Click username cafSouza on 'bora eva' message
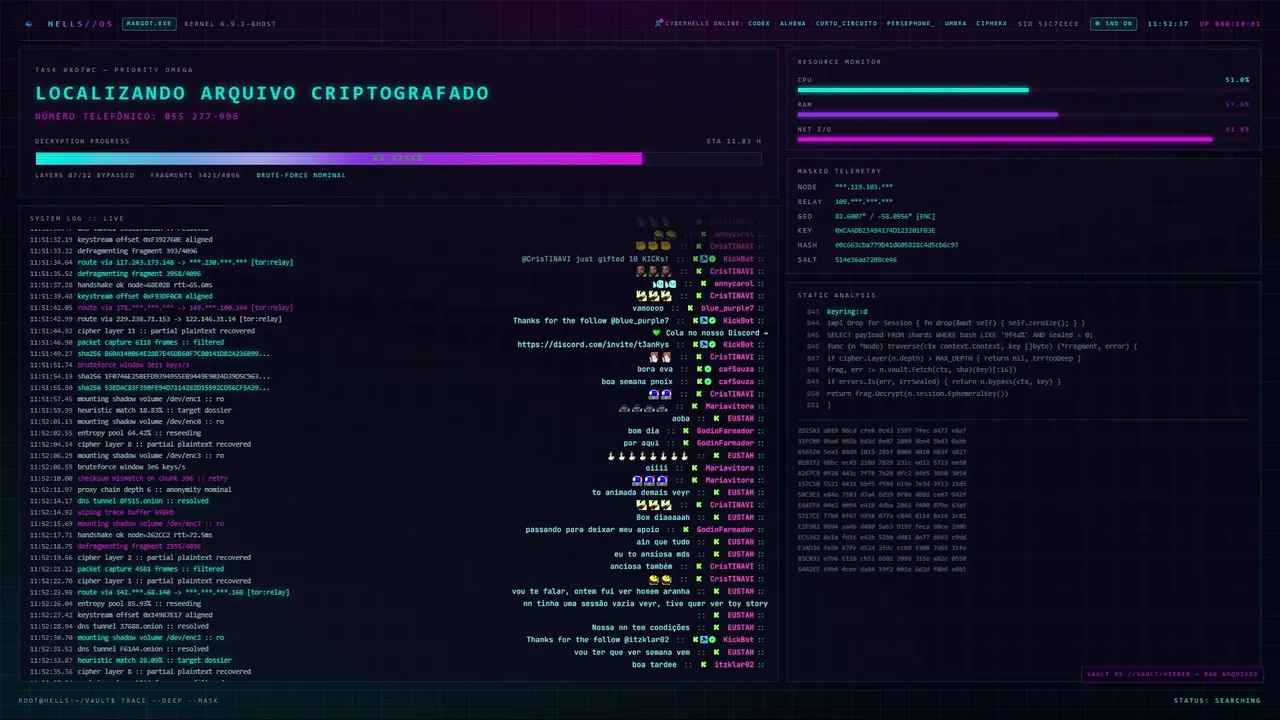The width and height of the screenshot is (1280, 720). [737, 369]
